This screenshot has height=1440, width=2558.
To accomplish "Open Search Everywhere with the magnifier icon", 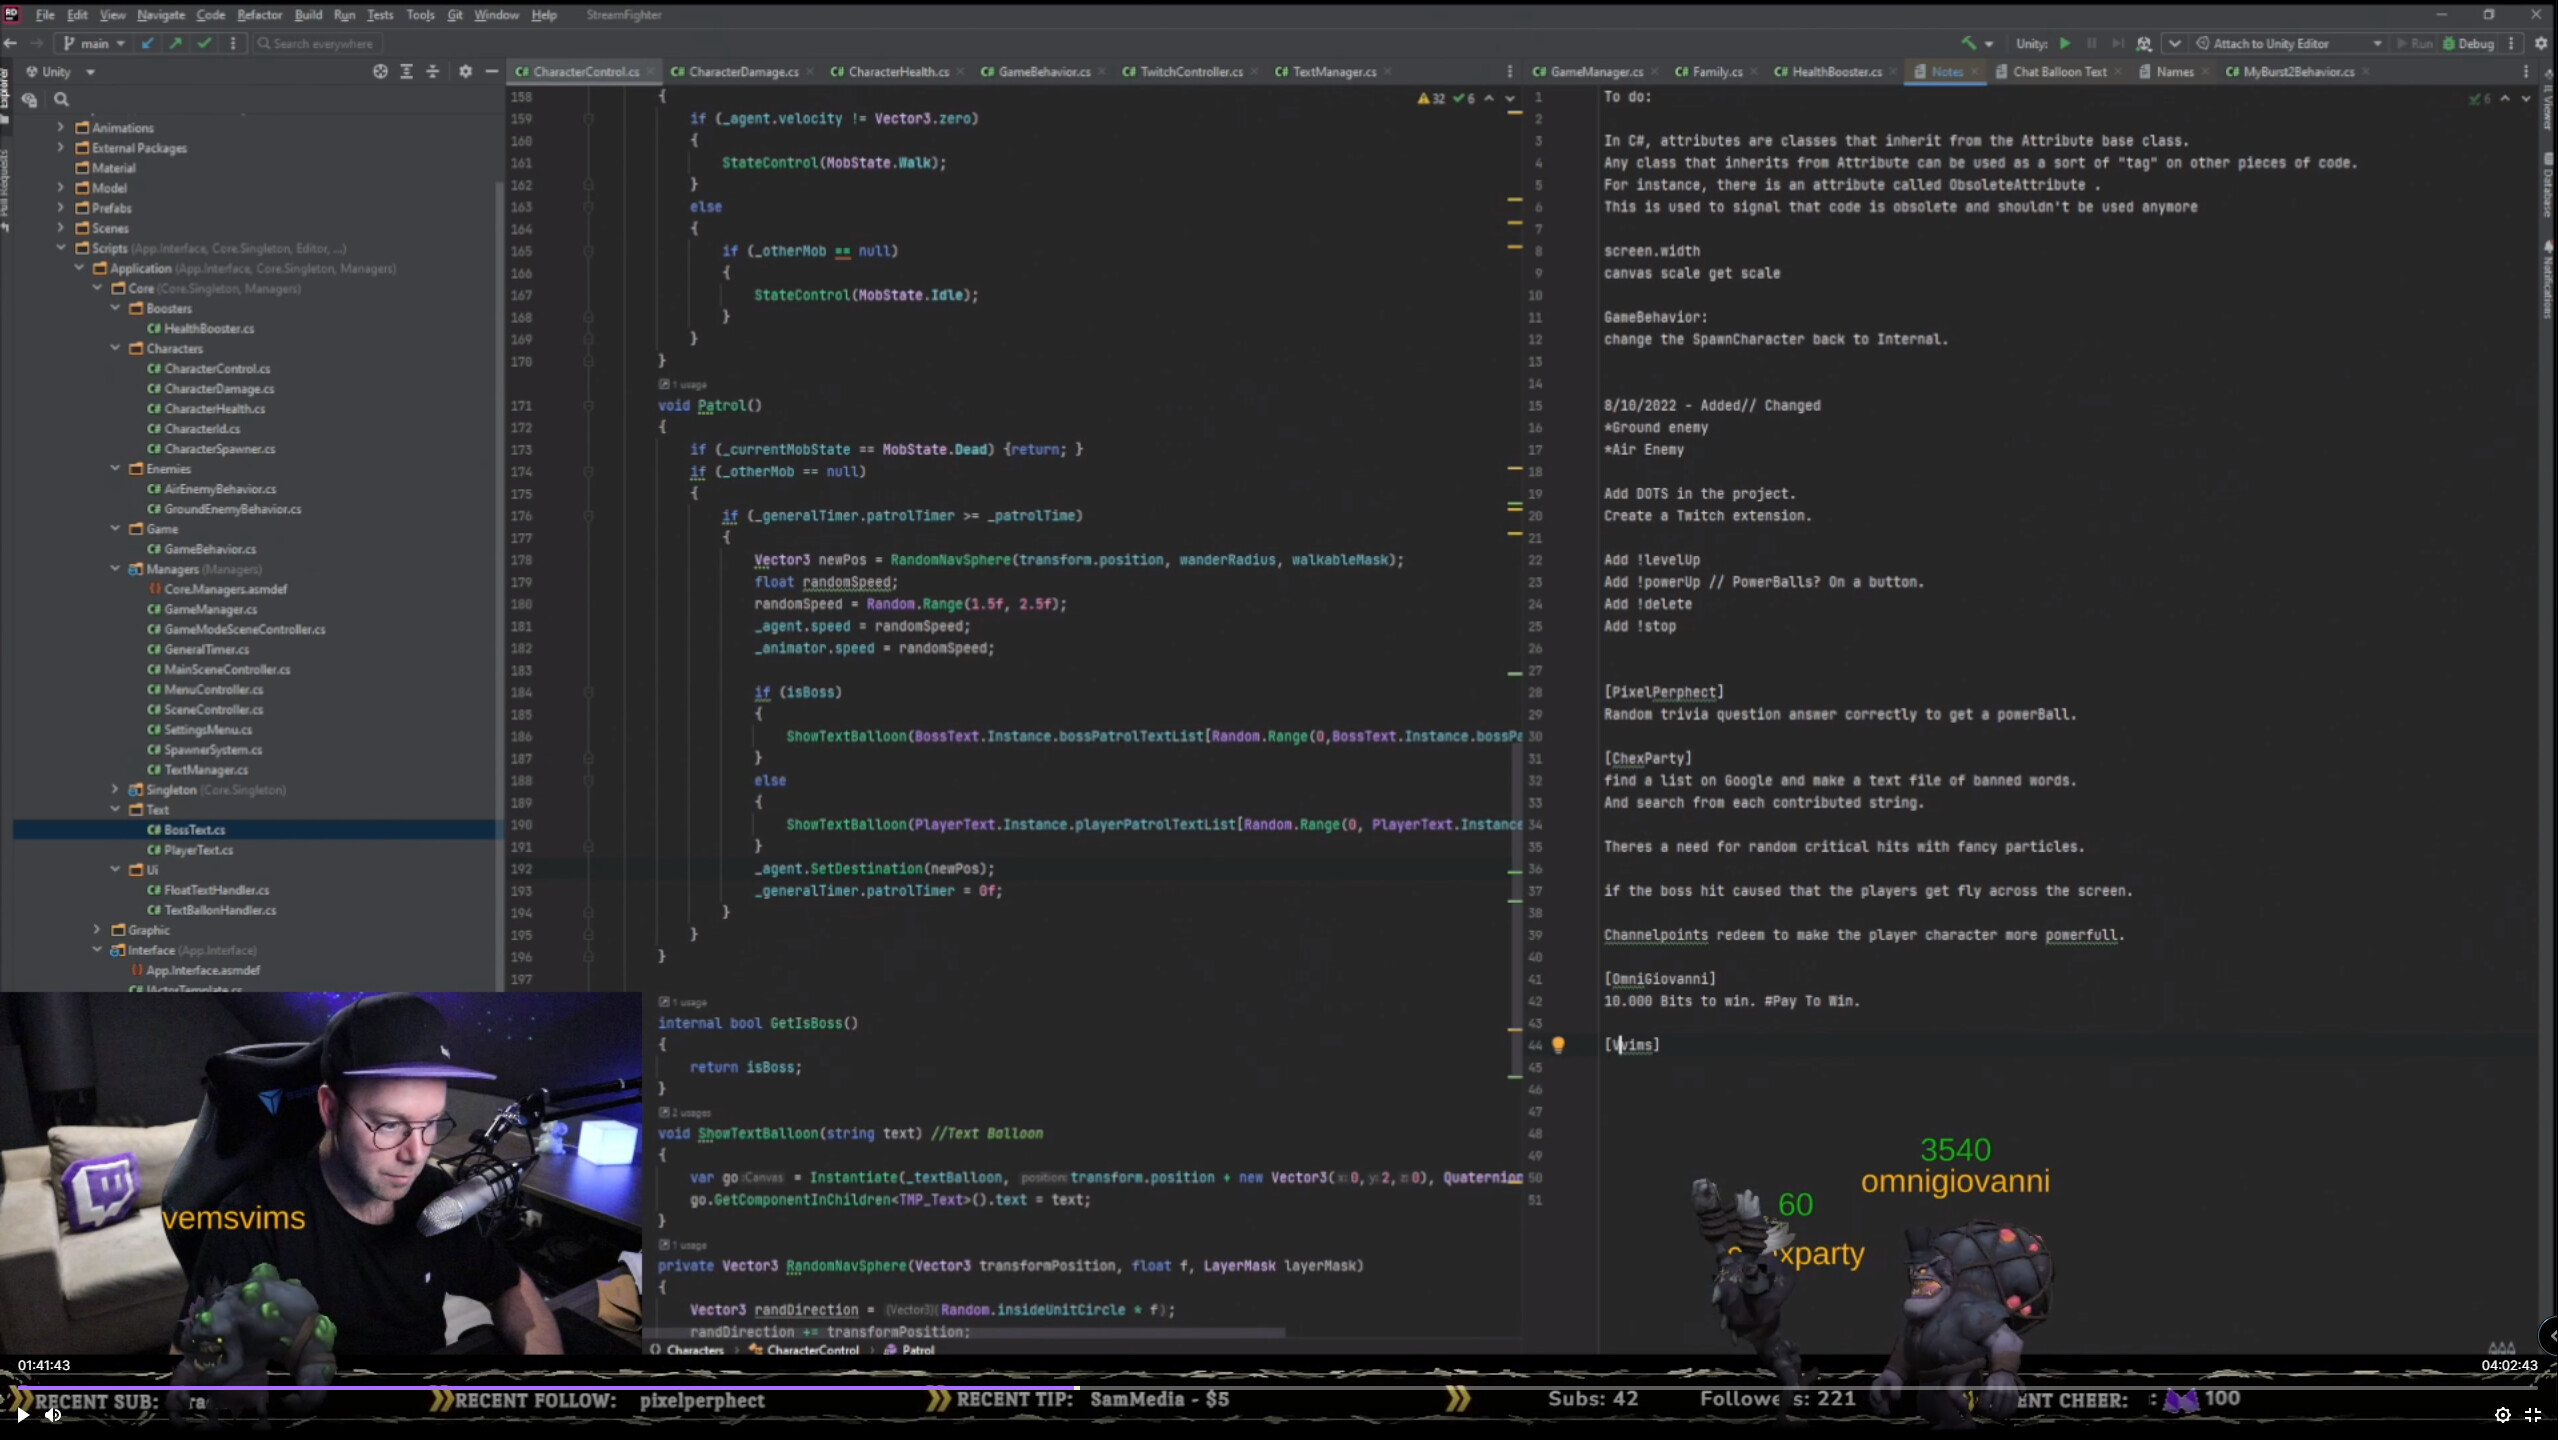I will pyautogui.click(x=263, y=43).
